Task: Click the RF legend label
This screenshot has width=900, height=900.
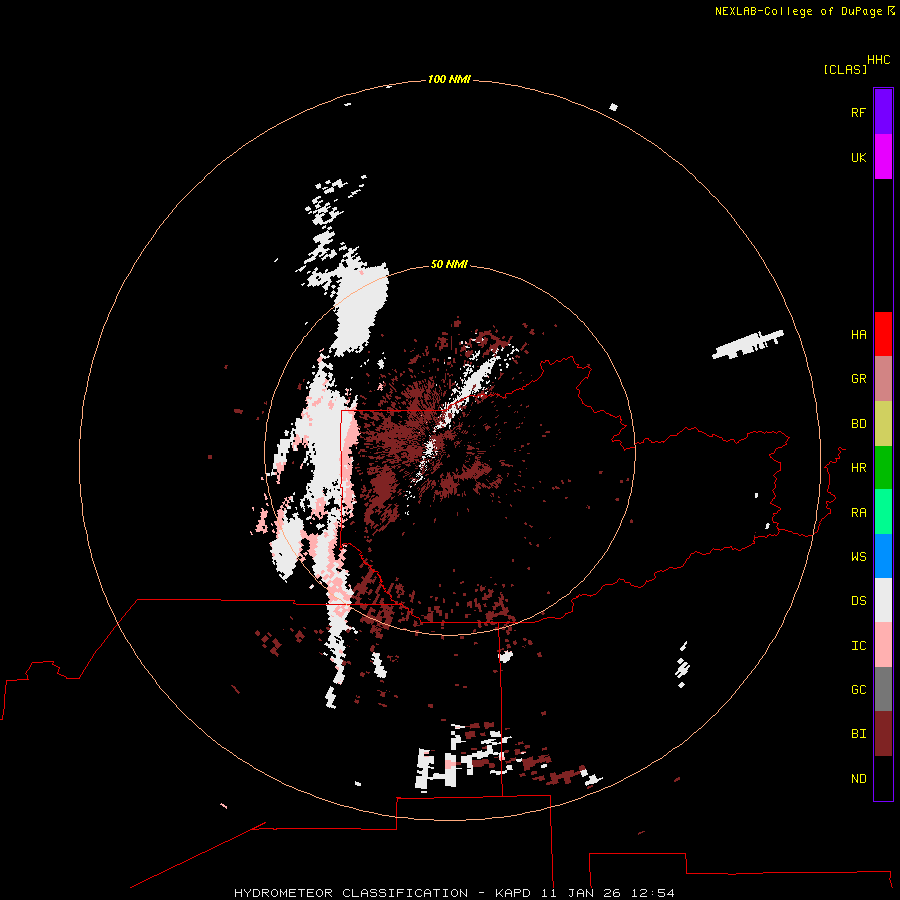Action: (858, 112)
